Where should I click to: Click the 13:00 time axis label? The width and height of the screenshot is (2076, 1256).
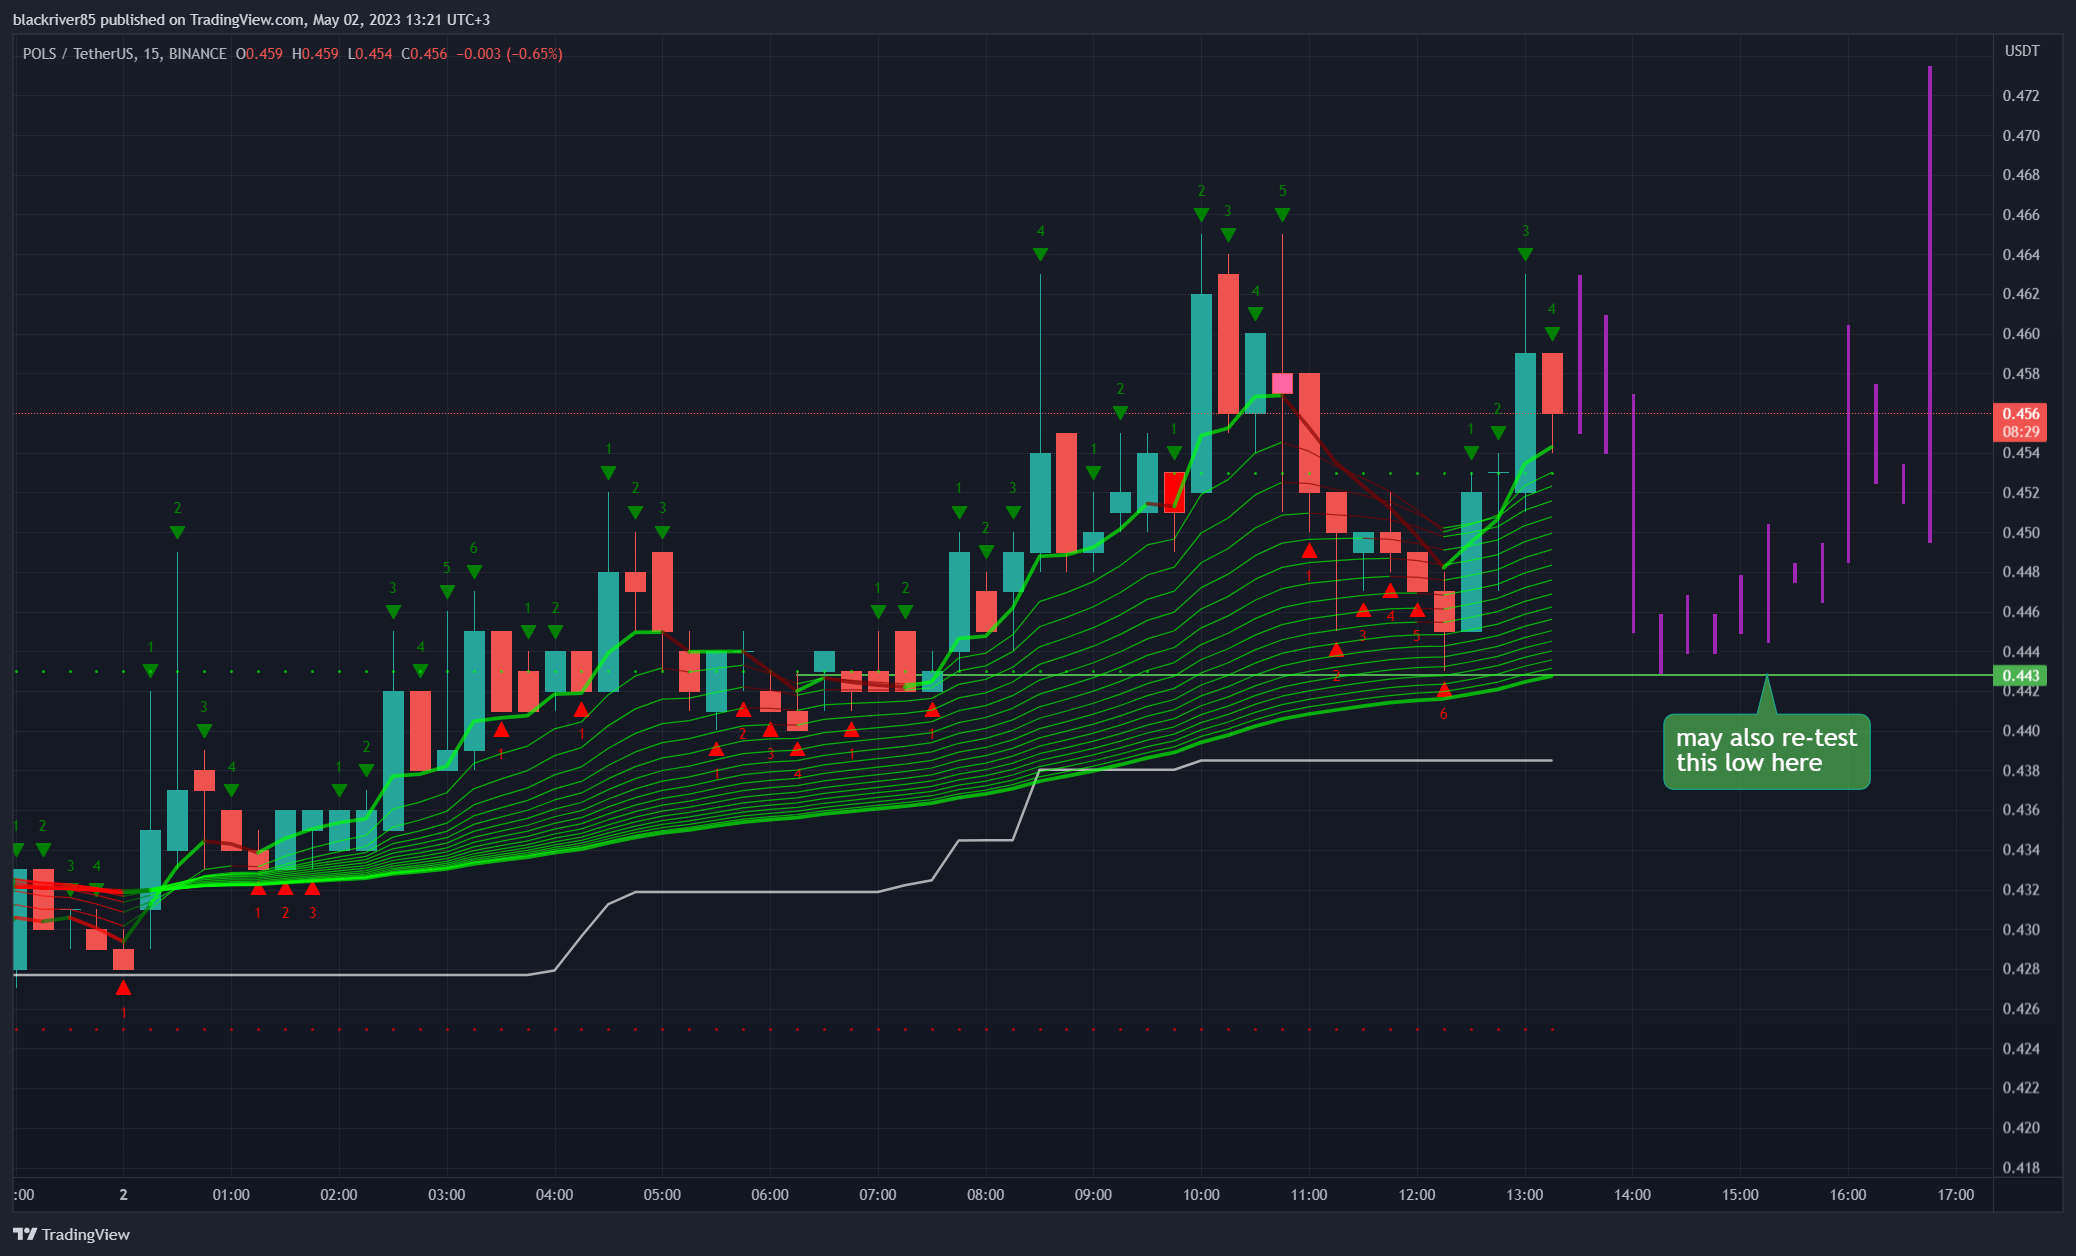[1525, 1195]
